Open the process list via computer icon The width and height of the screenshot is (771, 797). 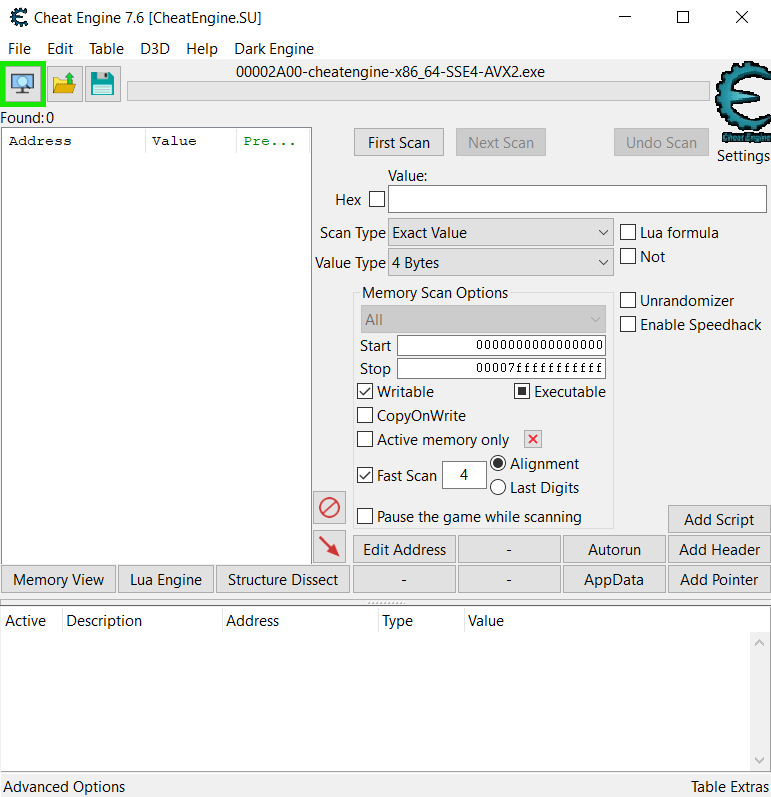coord(23,84)
